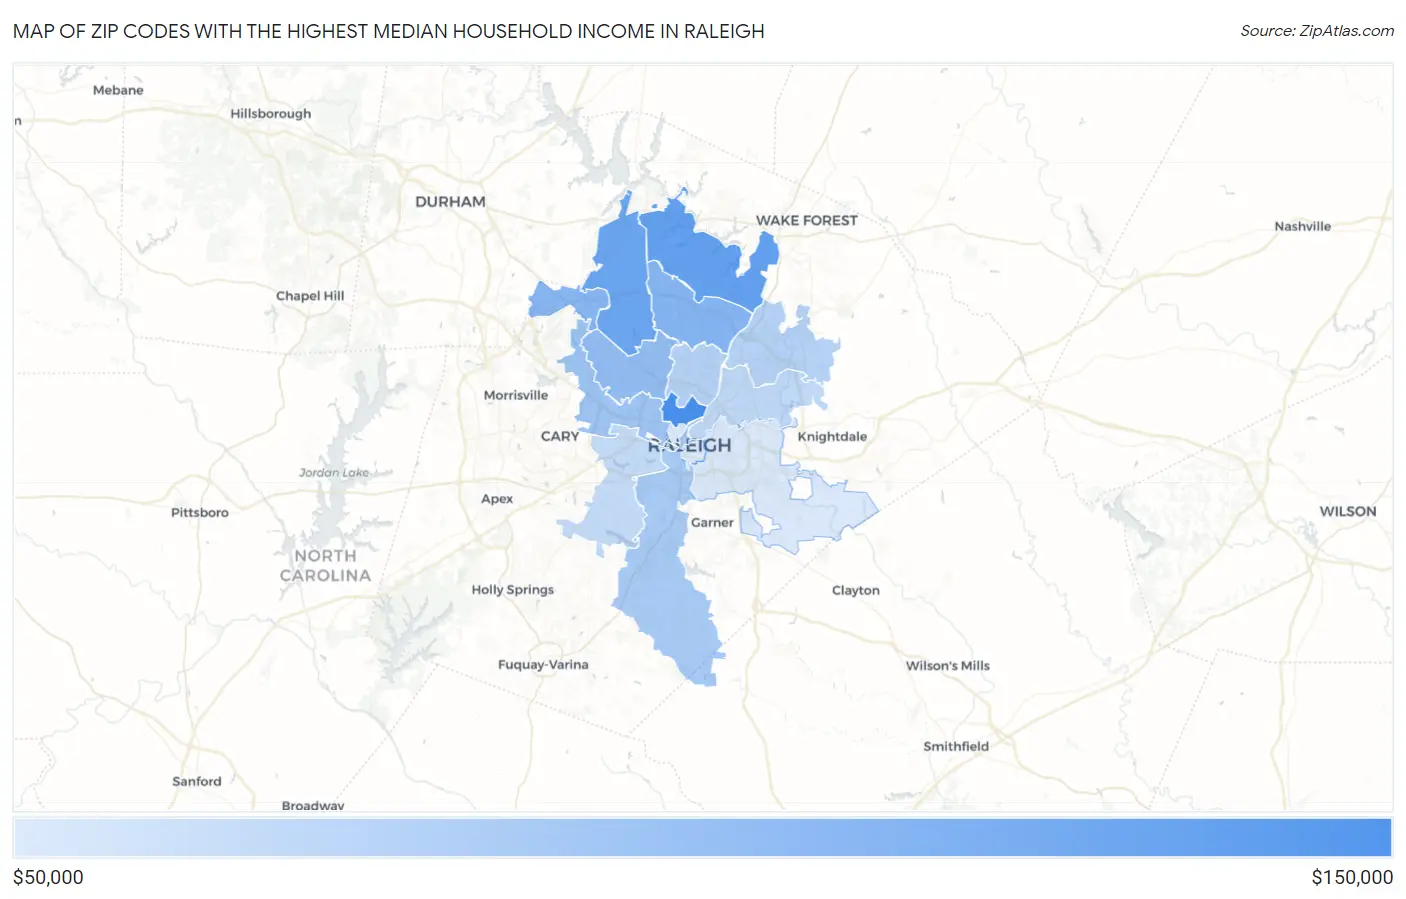The width and height of the screenshot is (1406, 899).
Task: Click the Nashville town label
Action: 1303,227
